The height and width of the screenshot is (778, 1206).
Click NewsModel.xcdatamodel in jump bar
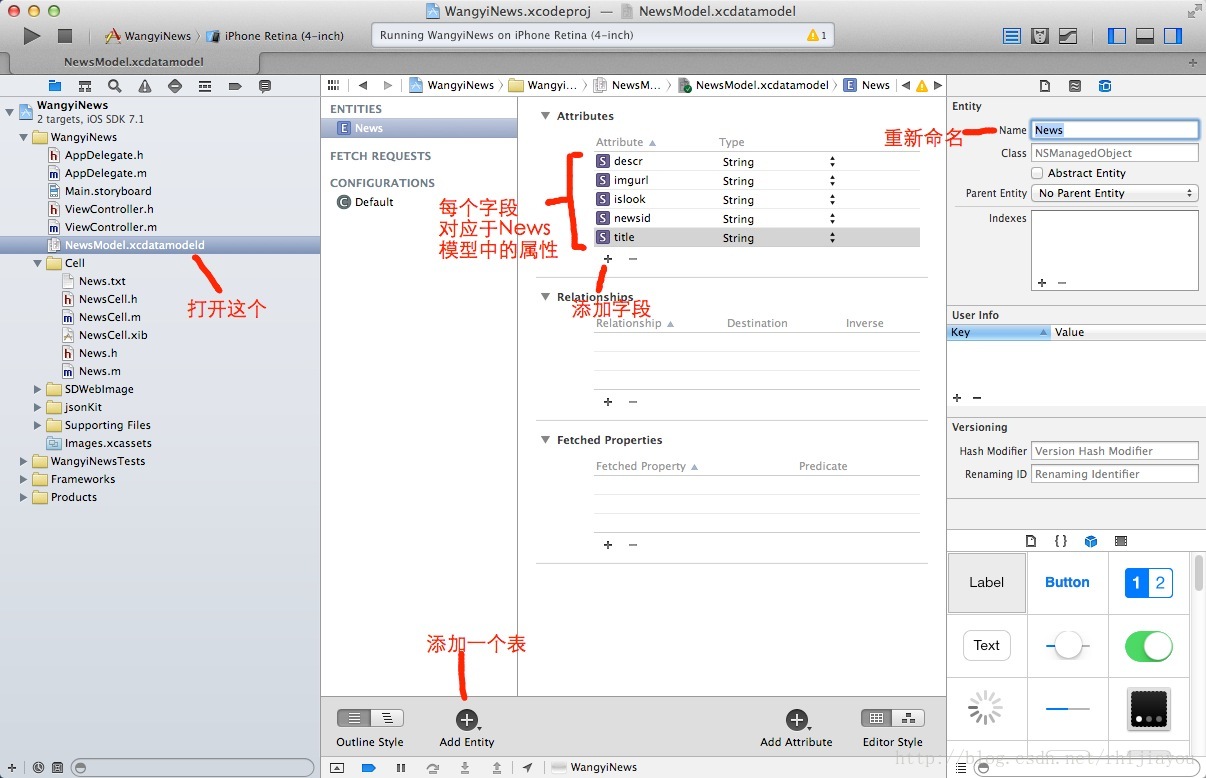click(x=755, y=85)
